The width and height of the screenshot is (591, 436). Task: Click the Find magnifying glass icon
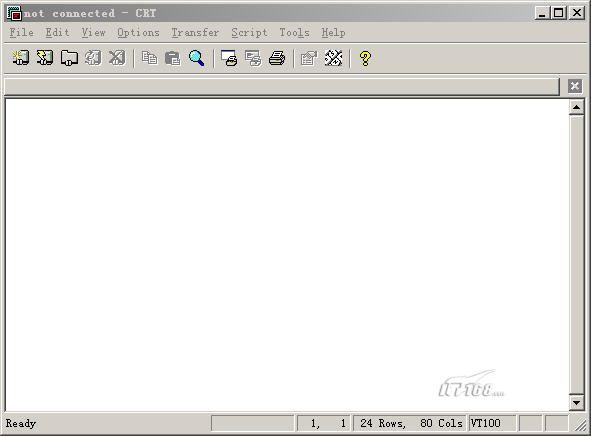(x=197, y=58)
